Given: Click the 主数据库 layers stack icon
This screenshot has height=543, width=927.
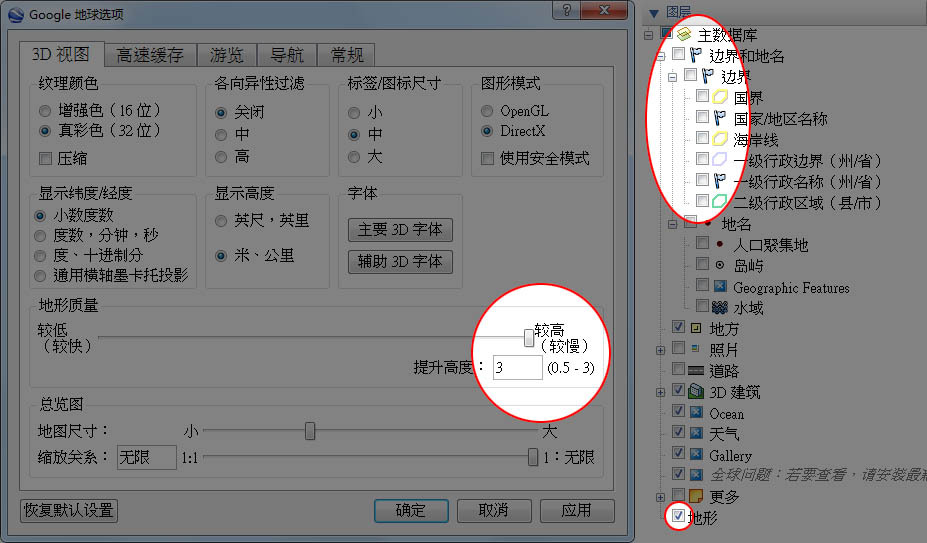Looking at the screenshot, I should click(684, 34).
